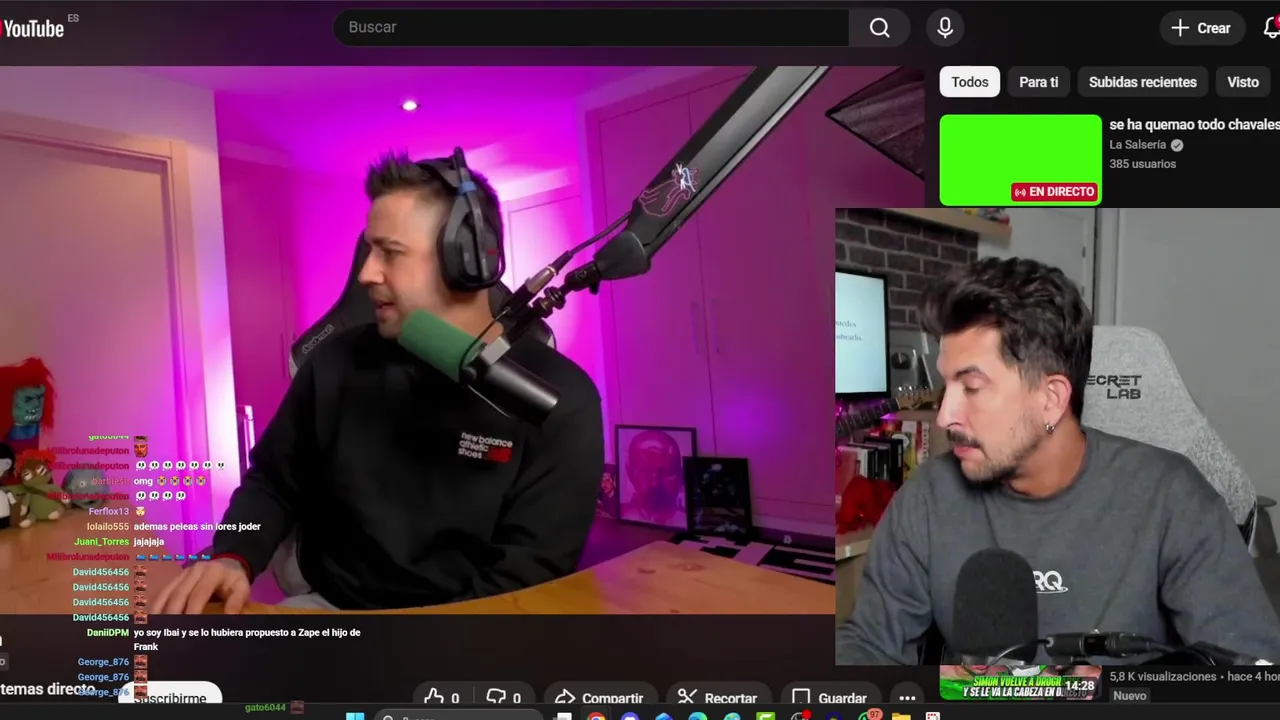Open the three-dot more actions menu
This screenshot has width=1280, height=720.
(907, 698)
